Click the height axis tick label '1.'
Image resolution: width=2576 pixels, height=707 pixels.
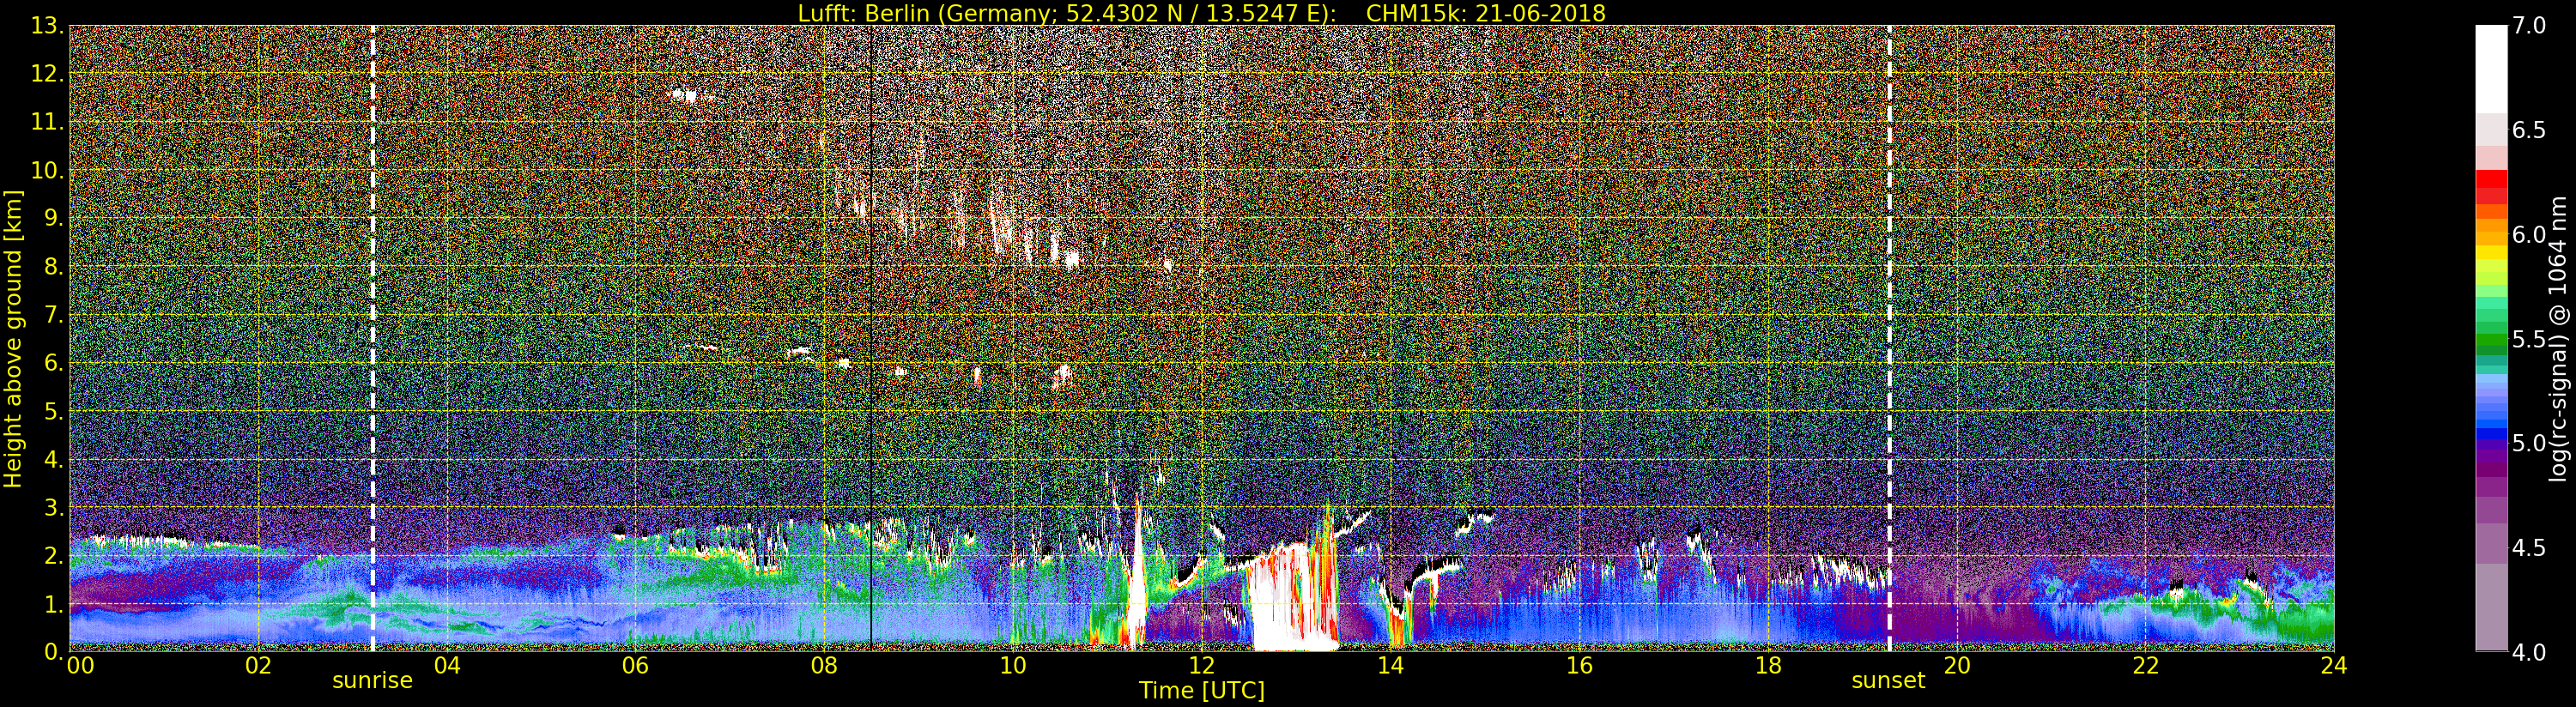(x=52, y=604)
